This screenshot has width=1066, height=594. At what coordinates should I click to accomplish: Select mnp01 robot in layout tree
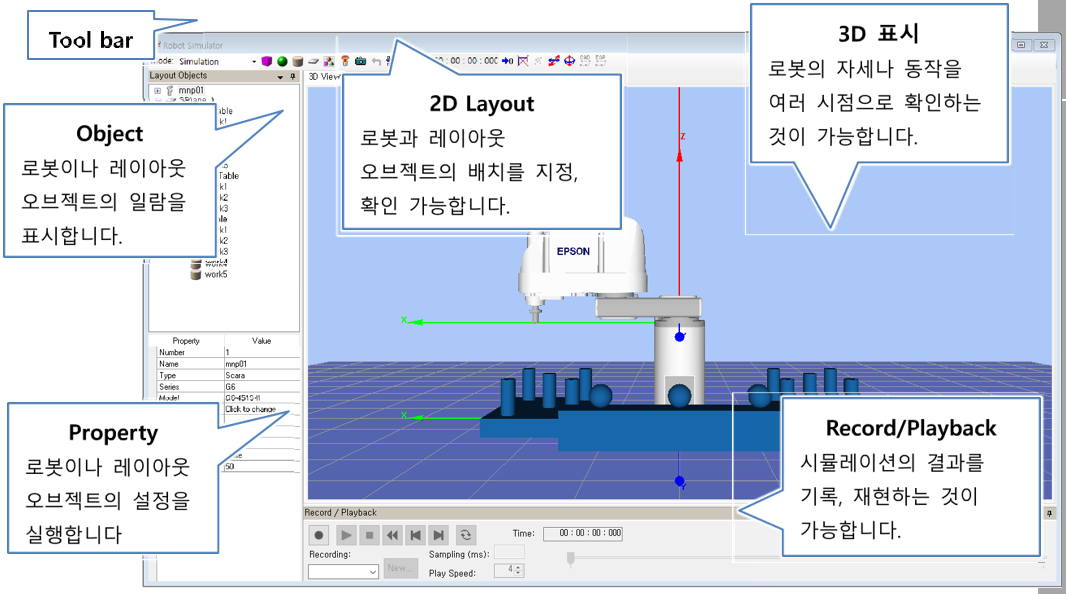pos(191,90)
